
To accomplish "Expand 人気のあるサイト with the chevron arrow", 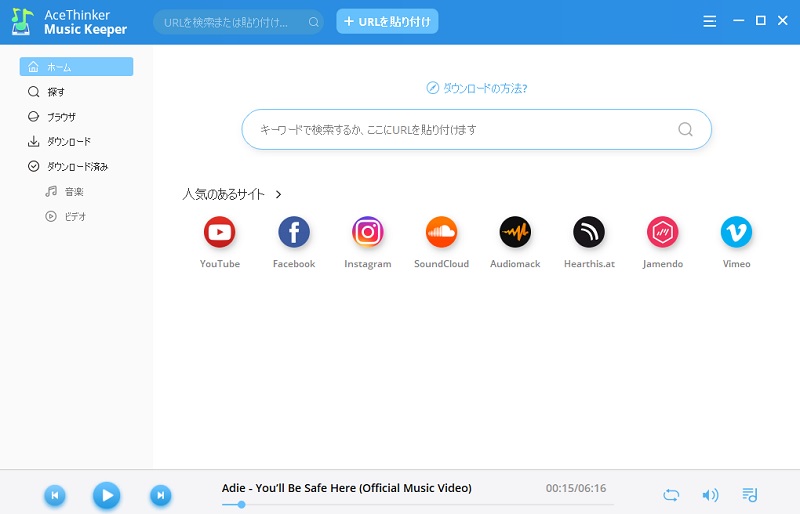I will pyautogui.click(x=278, y=194).
